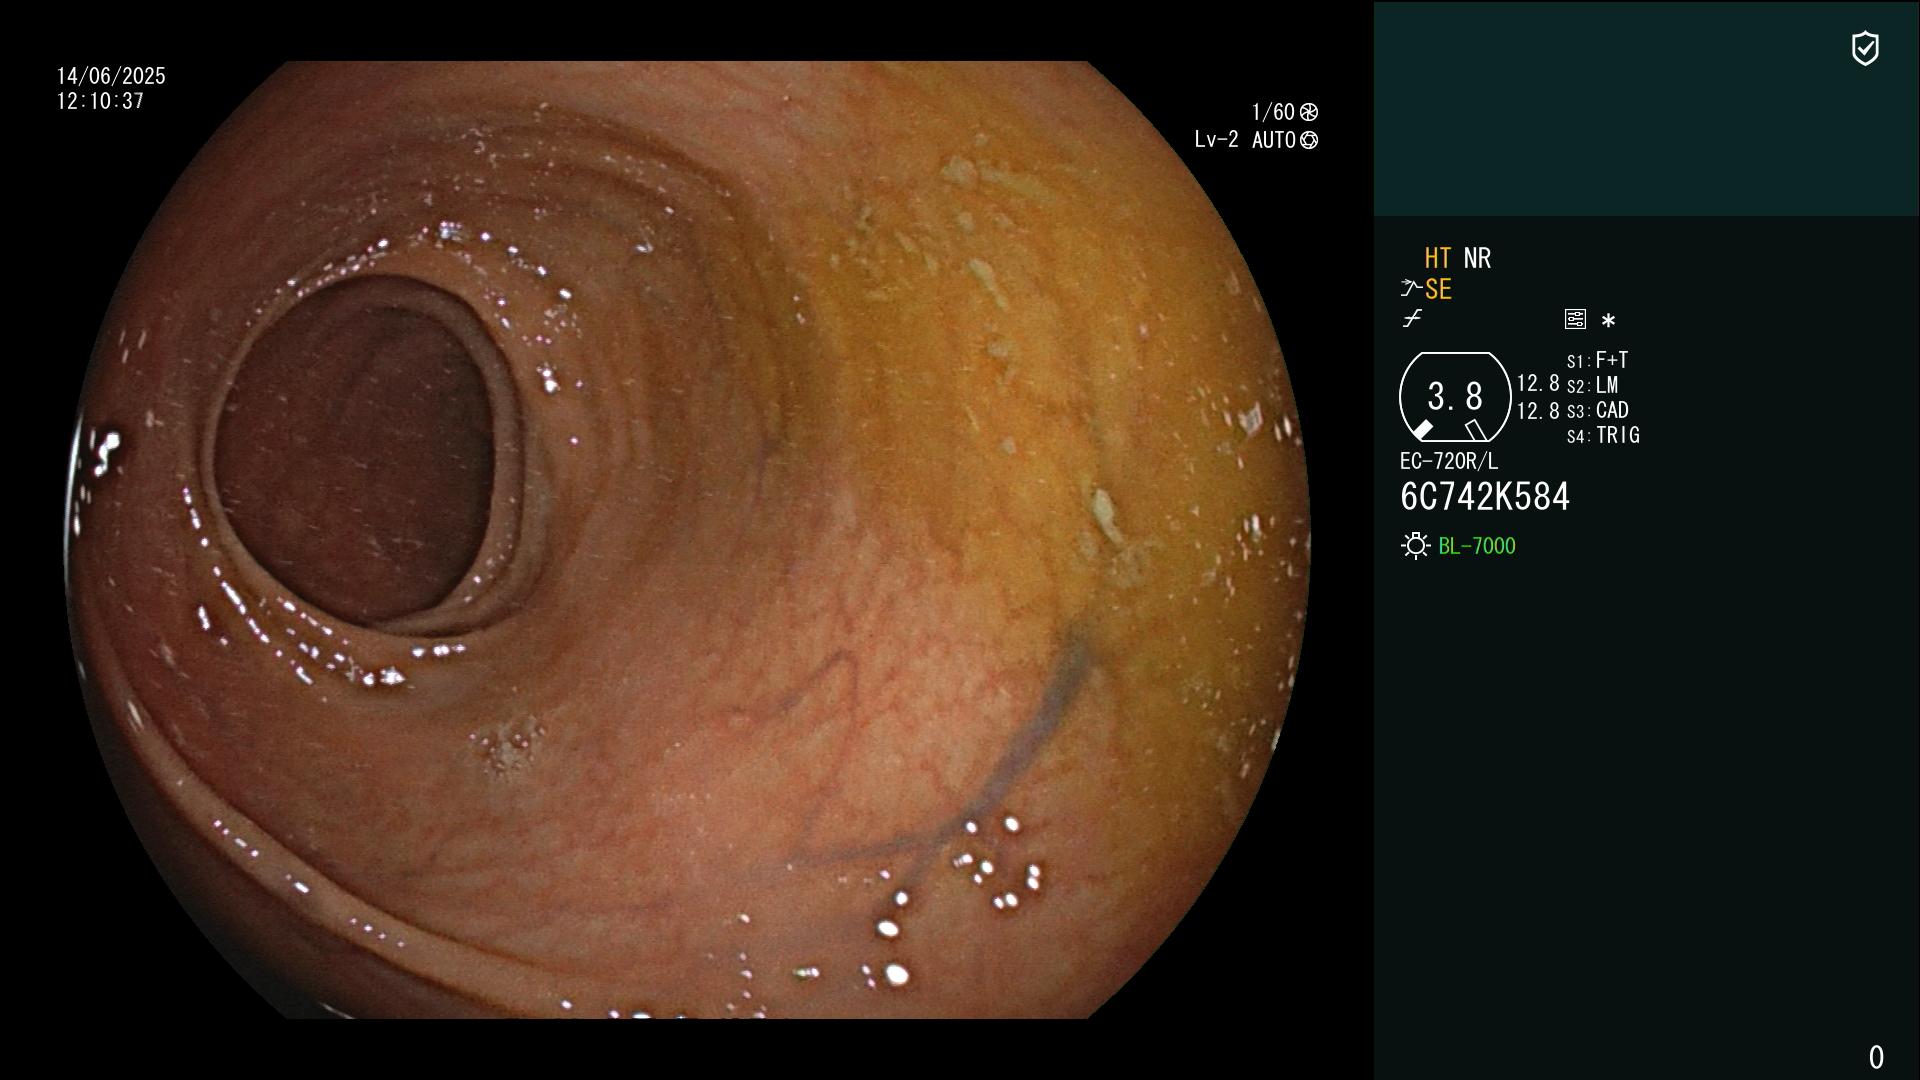Click the scope tip diagram showing 3.8
This screenshot has height=1080, width=1920.
point(1455,397)
